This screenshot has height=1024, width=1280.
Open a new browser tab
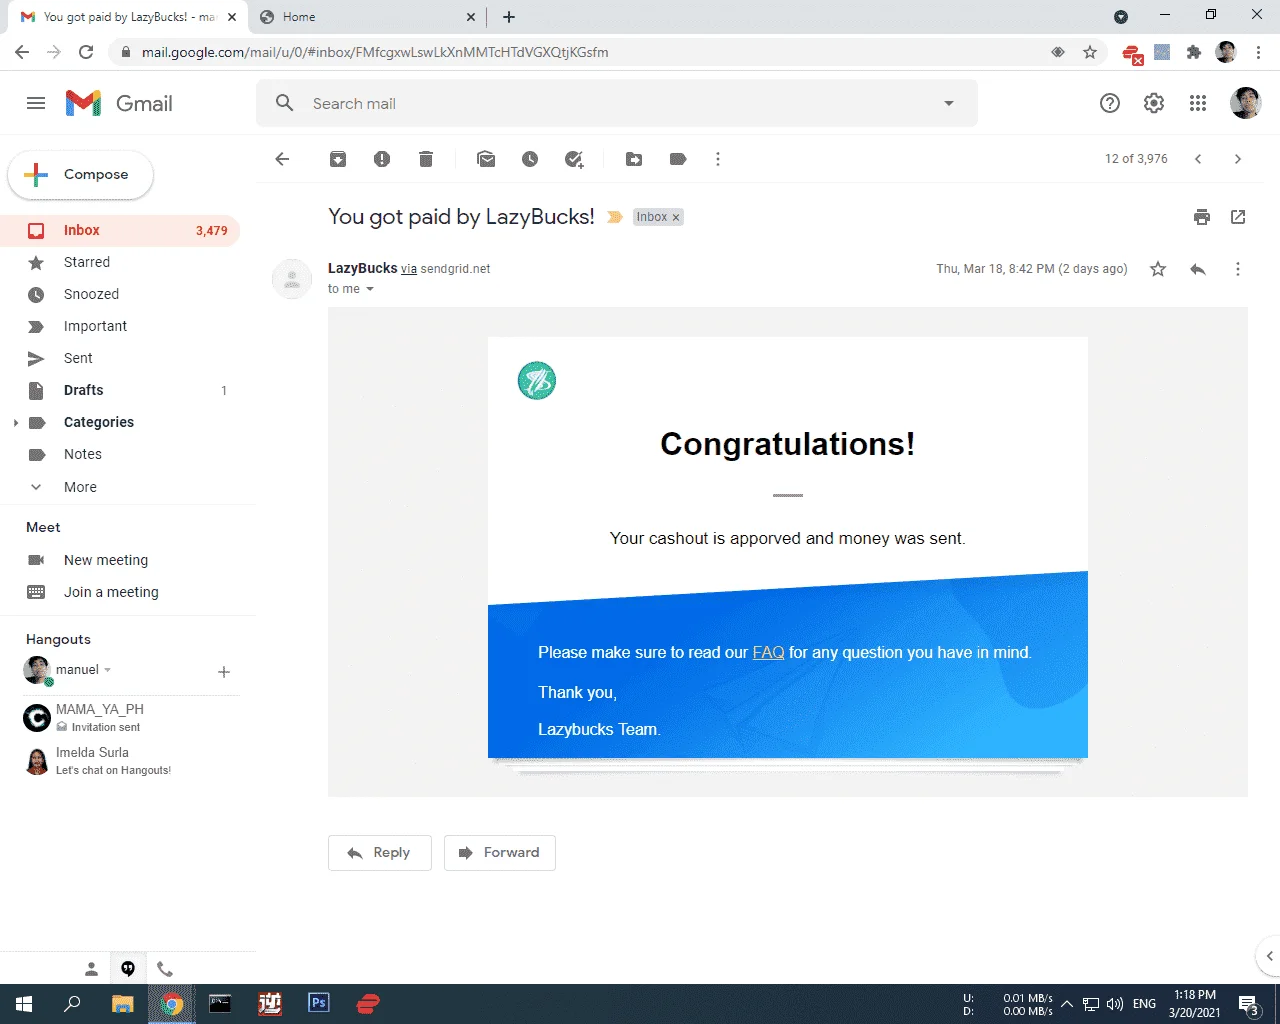pos(509,17)
